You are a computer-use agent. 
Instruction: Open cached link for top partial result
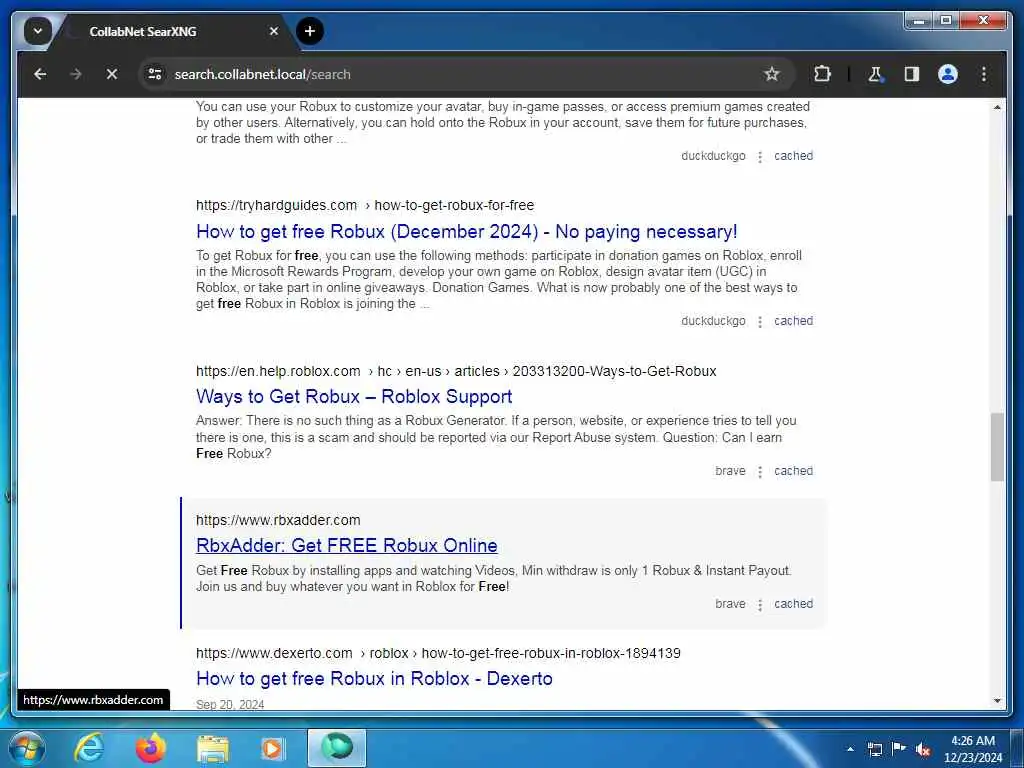pos(793,155)
